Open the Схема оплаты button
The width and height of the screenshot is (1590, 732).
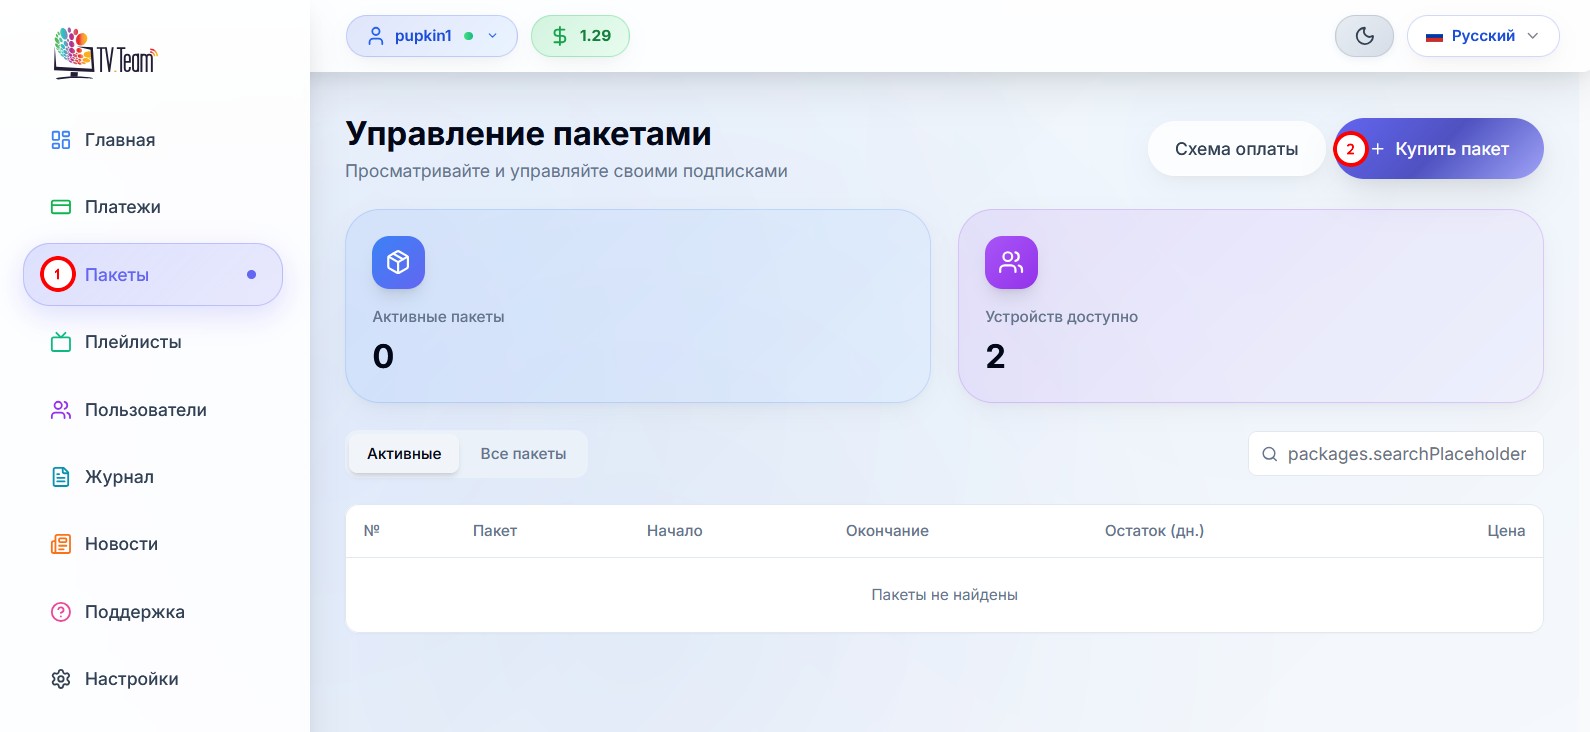click(x=1236, y=149)
